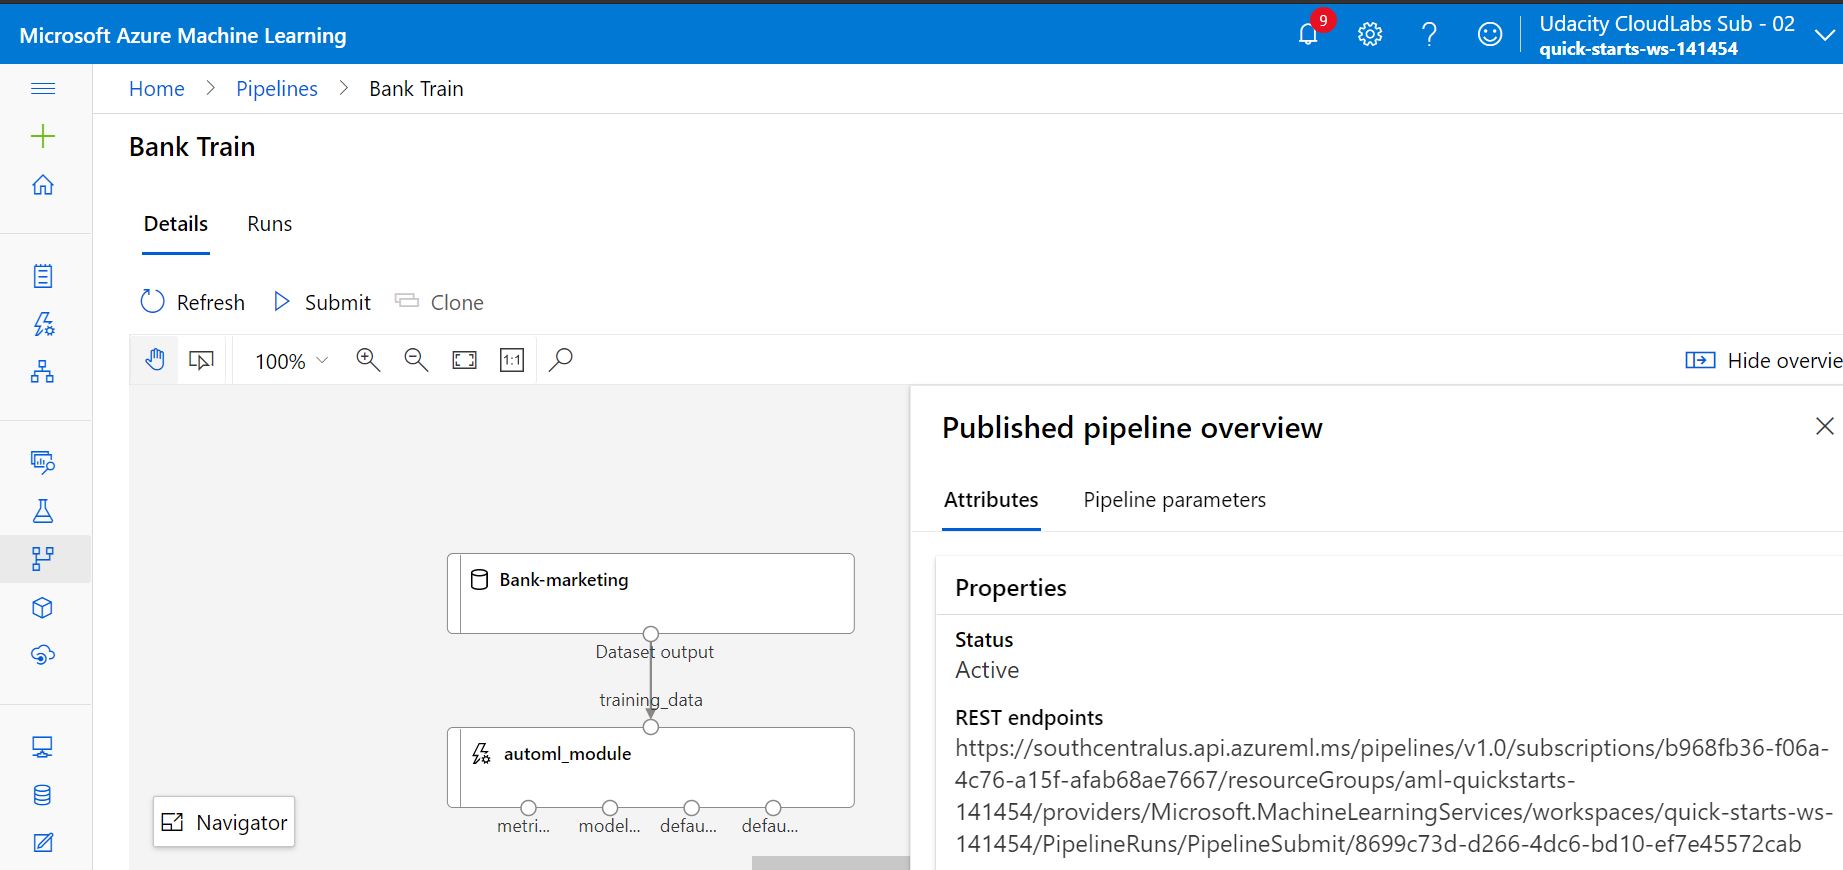Open the 100% zoom level dropdown
Image resolution: width=1843 pixels, height=870 pixels.
point(291,361)
